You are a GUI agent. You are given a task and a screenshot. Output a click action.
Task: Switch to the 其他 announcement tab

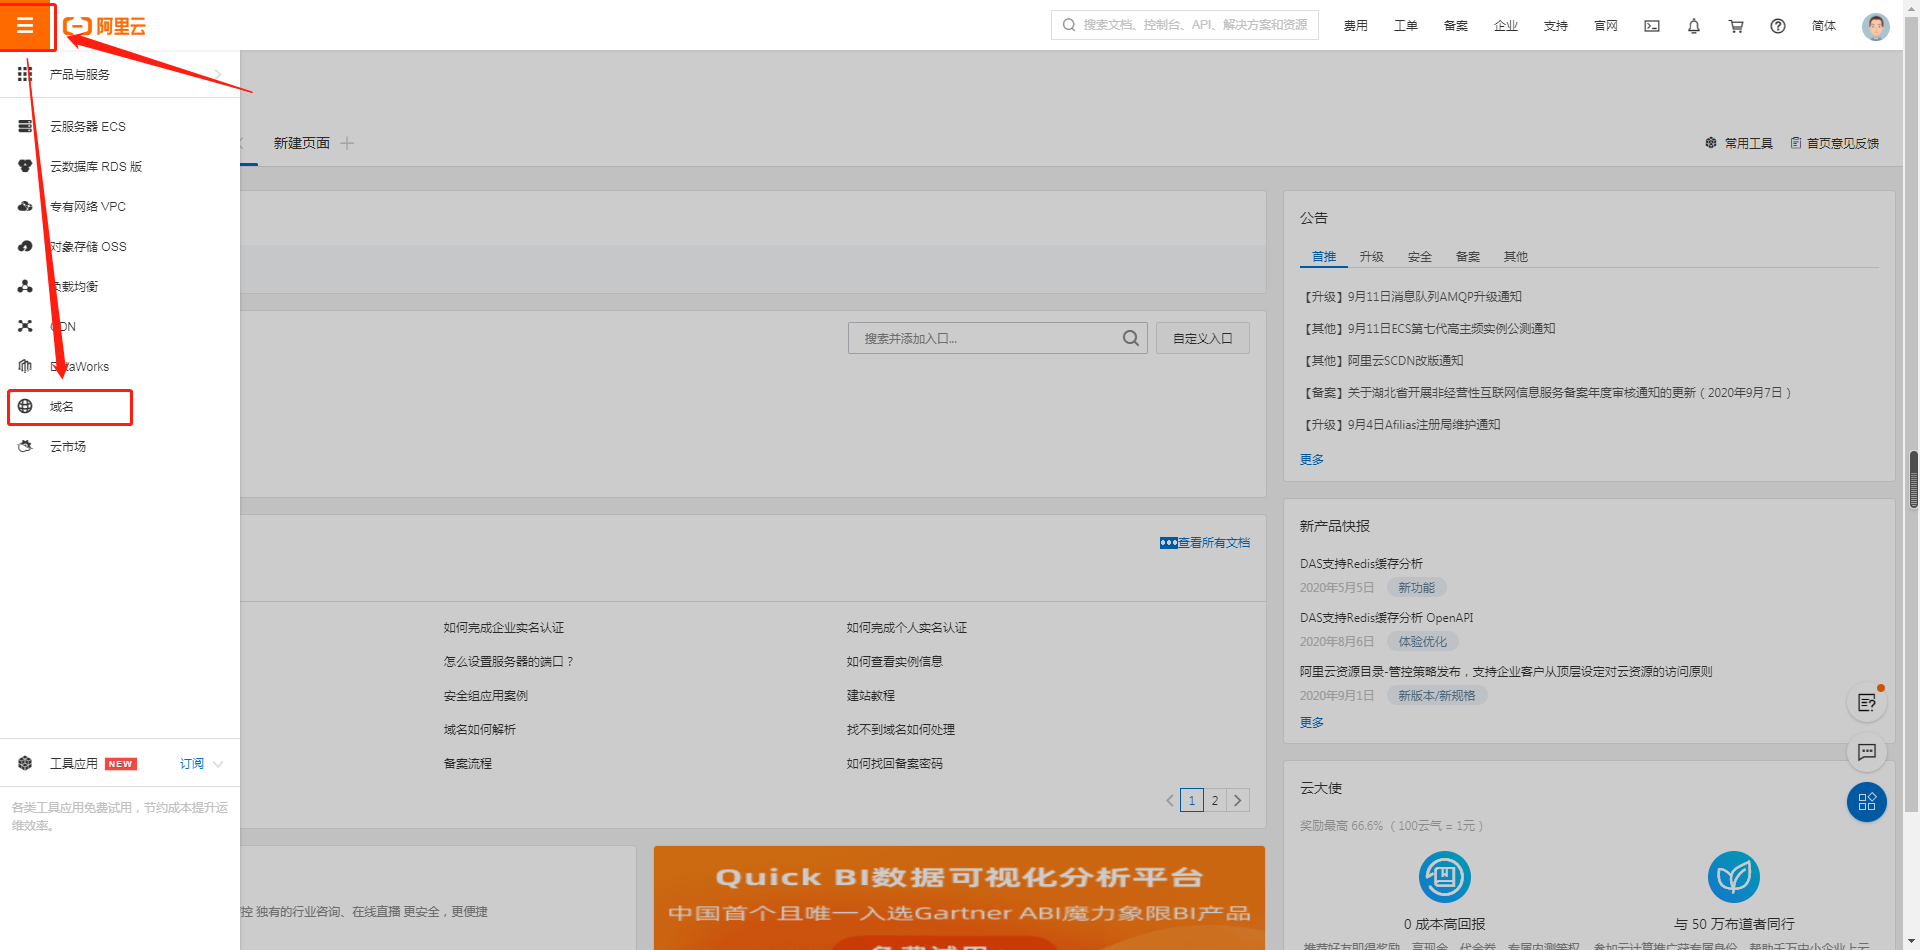click(1516, 257)
